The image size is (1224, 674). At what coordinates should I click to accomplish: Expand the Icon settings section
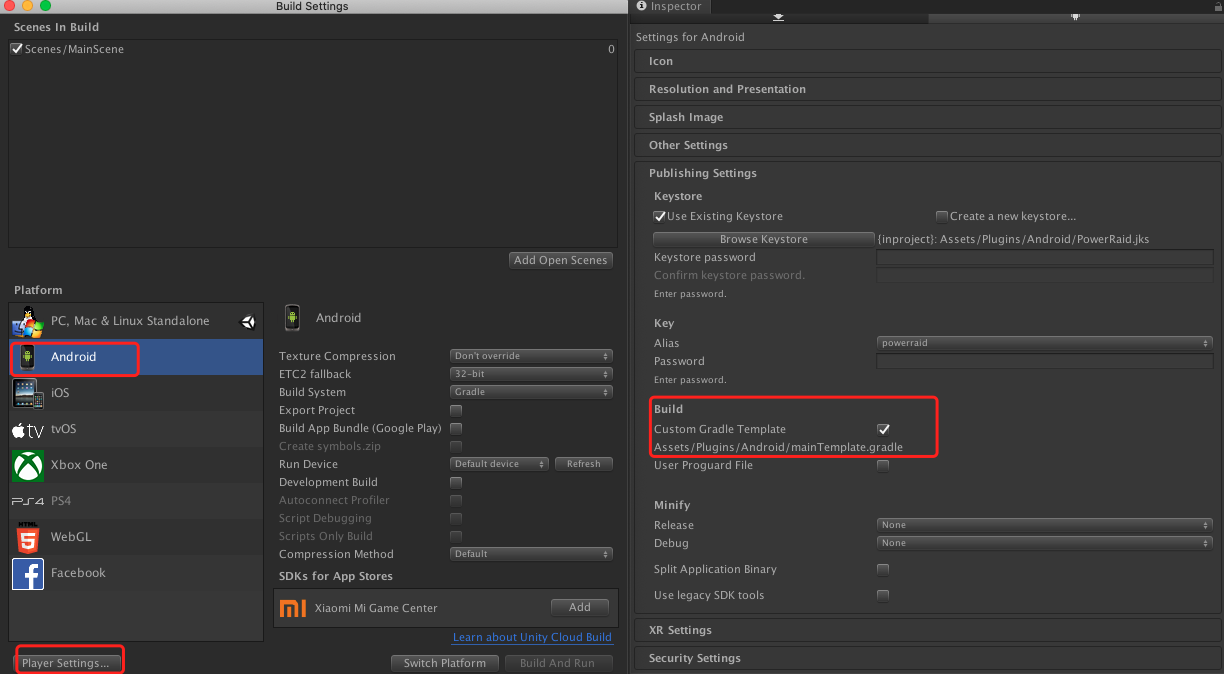click(x=927, y=61)
